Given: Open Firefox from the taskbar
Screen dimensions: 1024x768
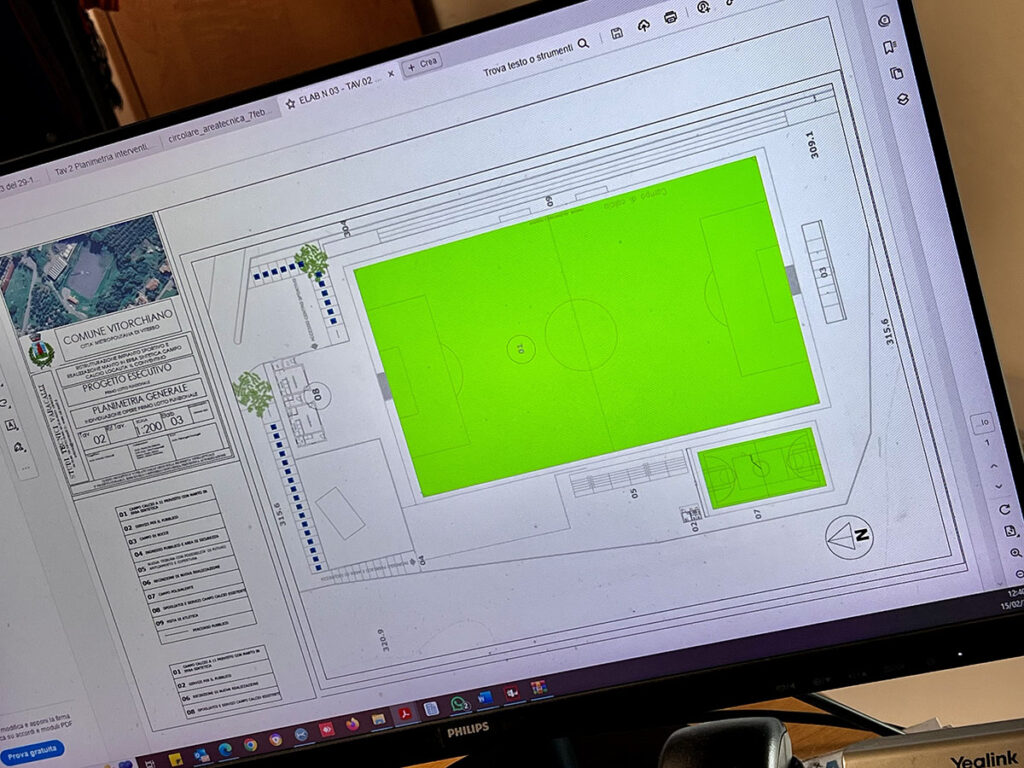Looking at the screenshot, I should click(353, 724).
